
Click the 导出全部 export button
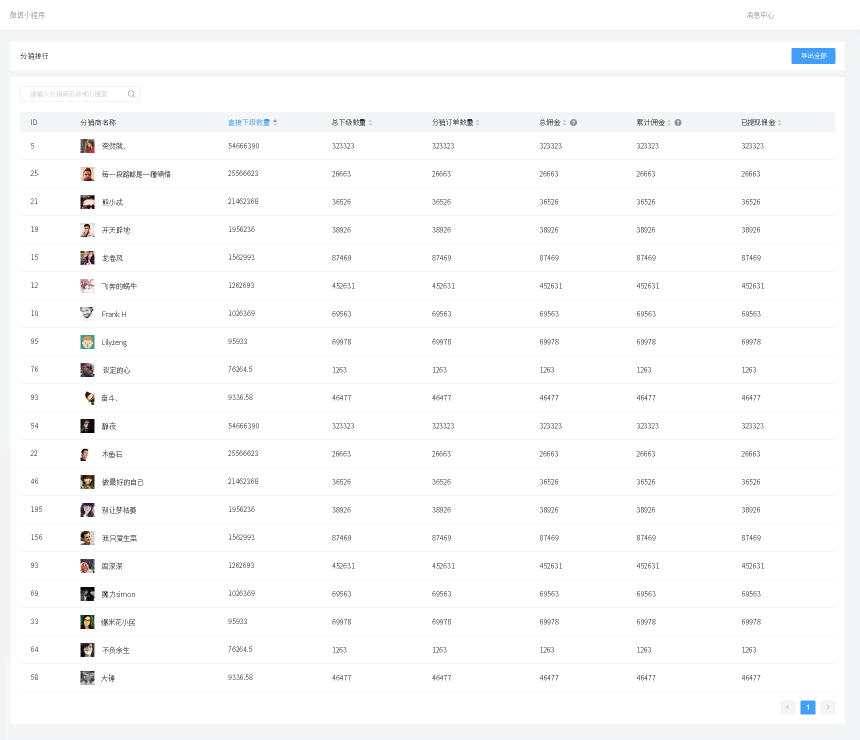(813, 56)
